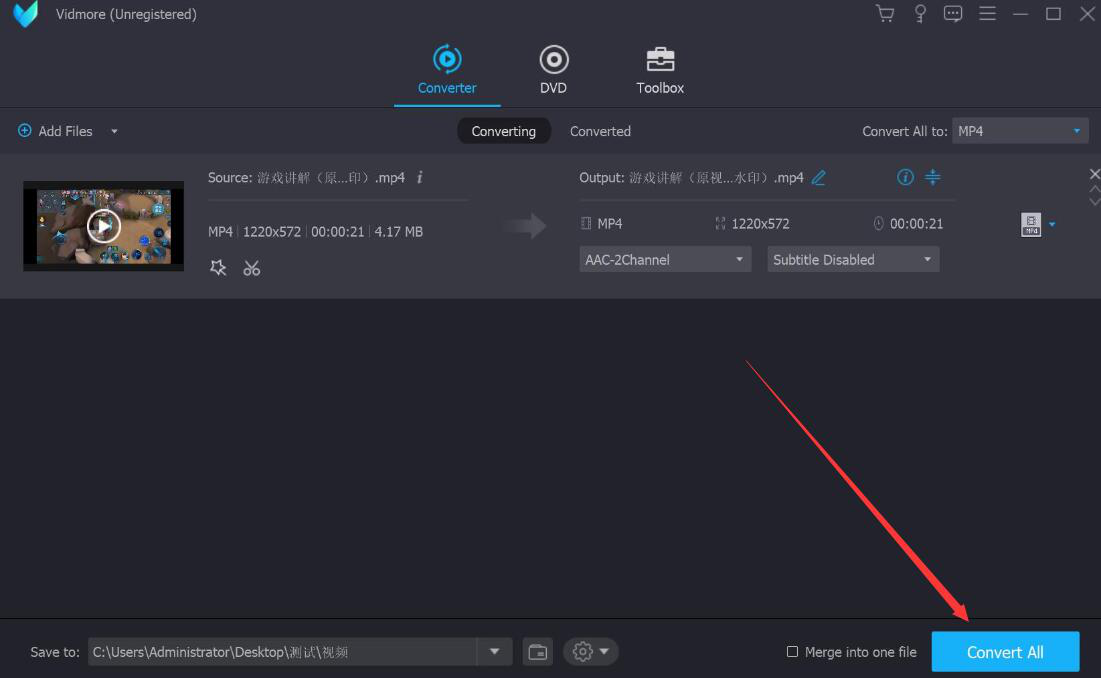Expand the Add Files dropdown arrow

coord(114,131)
